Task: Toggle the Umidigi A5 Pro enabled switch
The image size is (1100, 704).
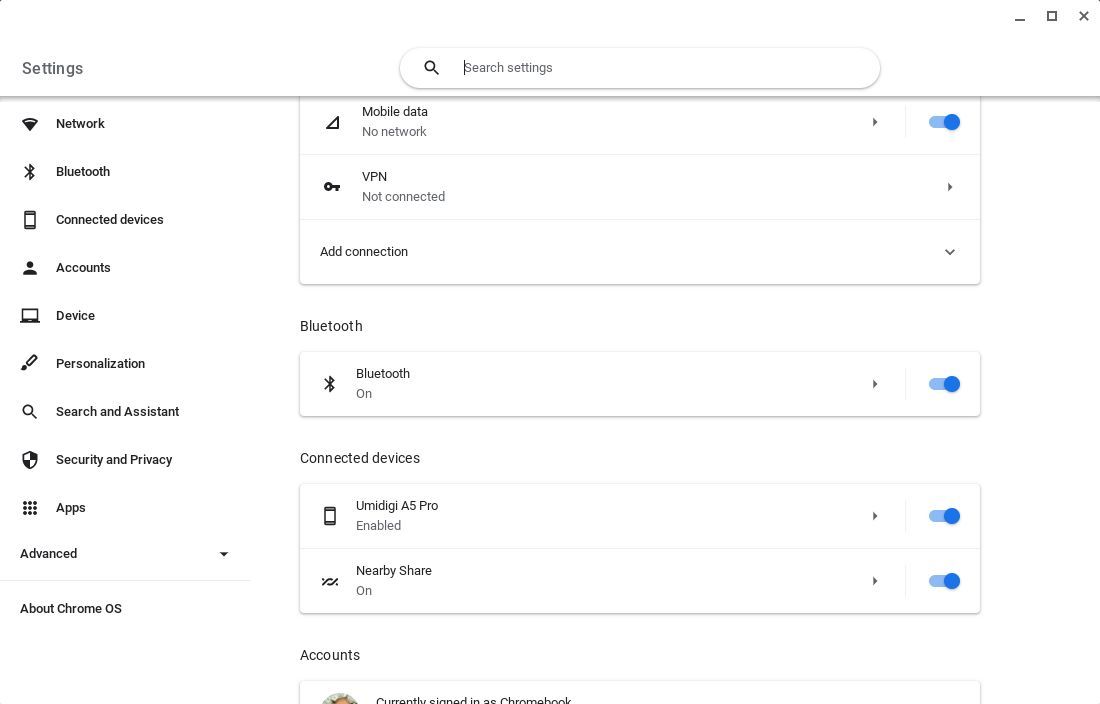Action: point(943,516)
